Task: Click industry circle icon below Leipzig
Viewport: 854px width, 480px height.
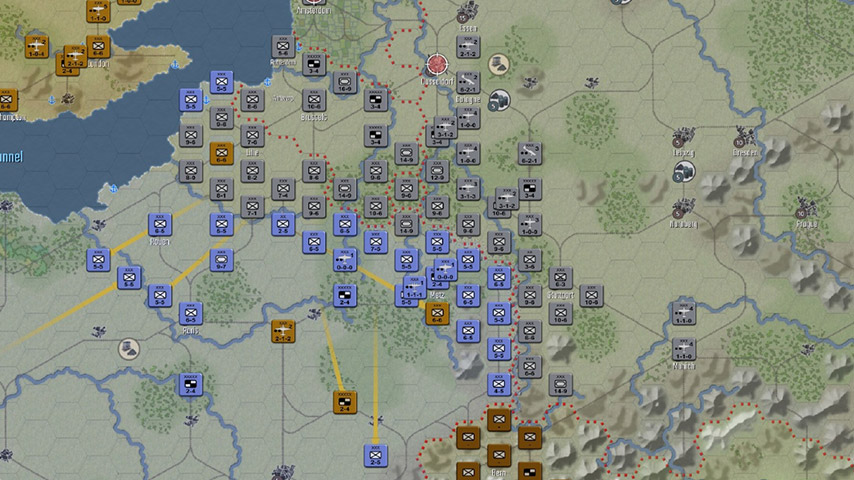Action: pos(684,172)
